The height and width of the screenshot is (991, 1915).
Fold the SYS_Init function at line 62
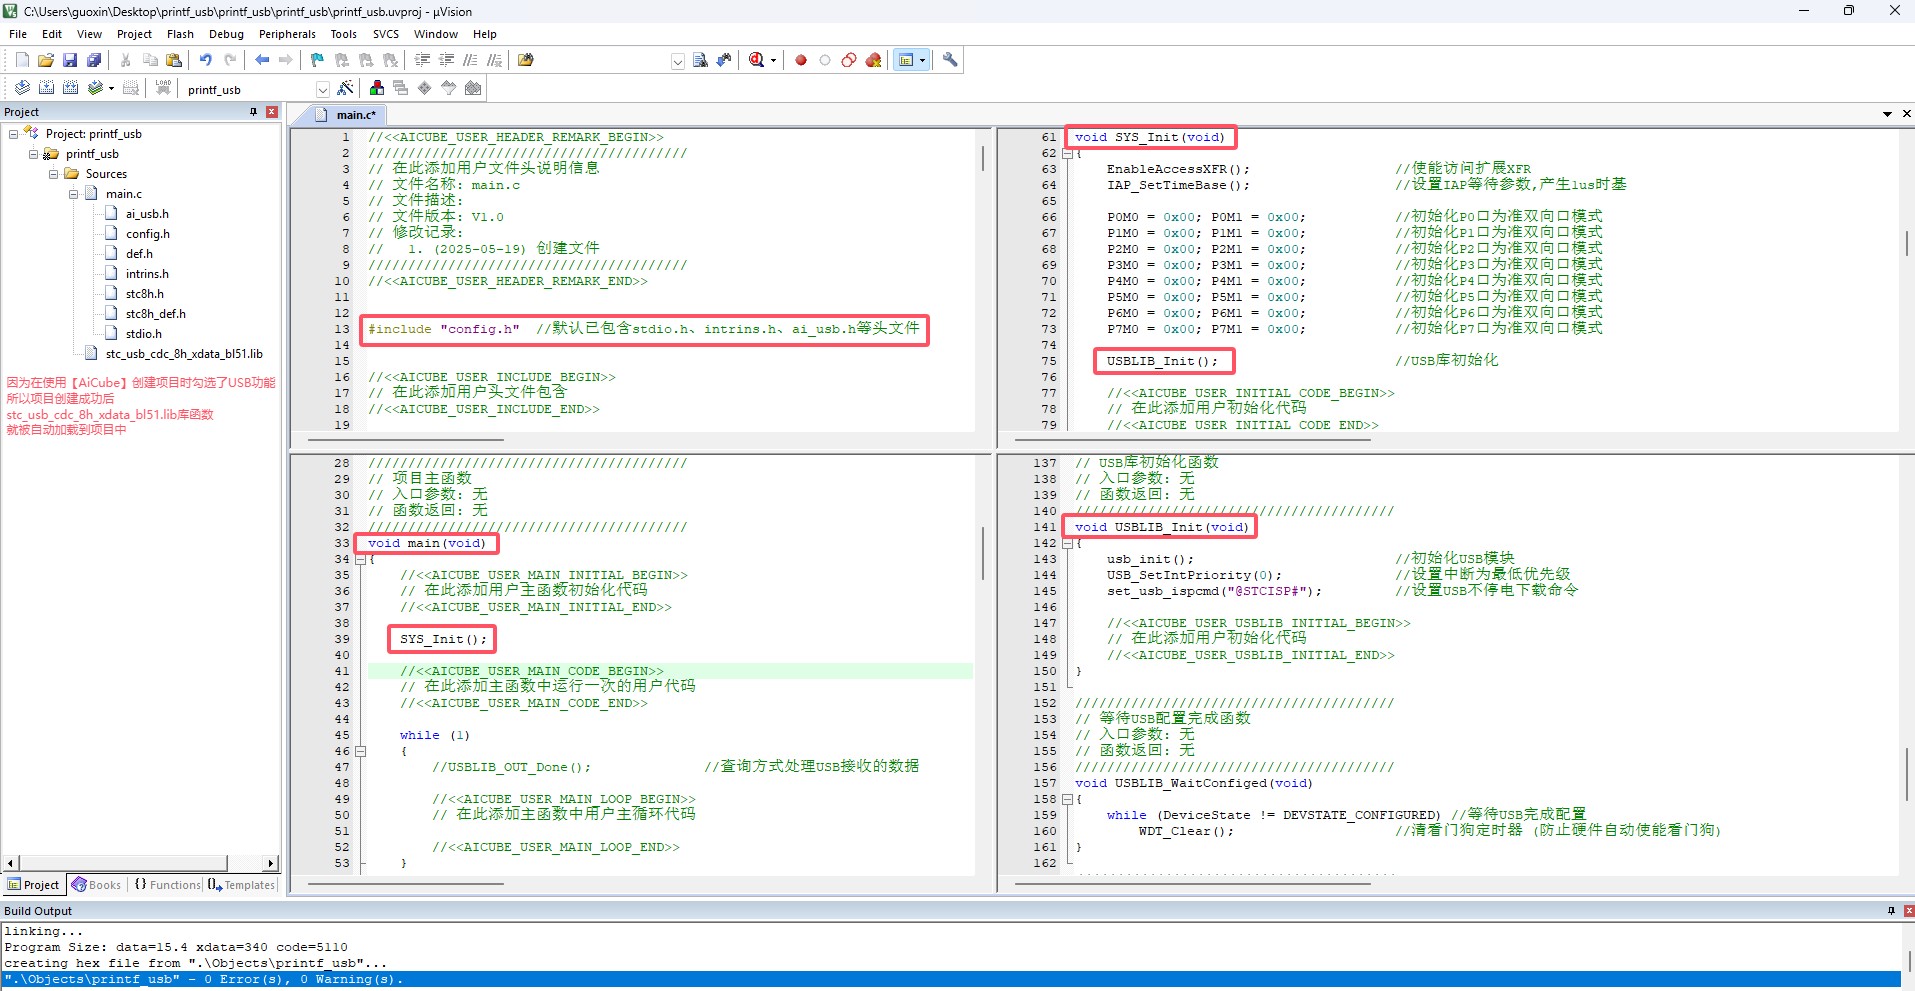click(1067, 153)
